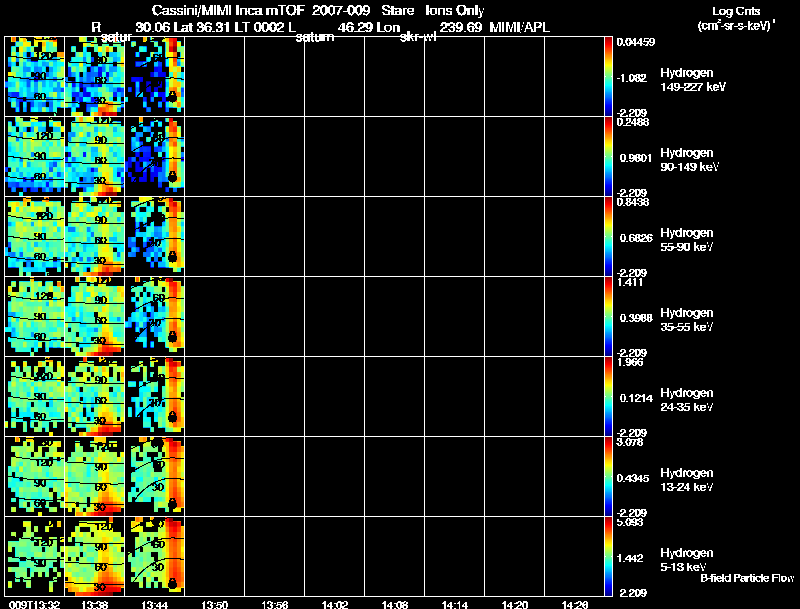
Task: Click the 13:32 image in the Hydrogen 24-35 keV row
Action: [x=35, y=397]
